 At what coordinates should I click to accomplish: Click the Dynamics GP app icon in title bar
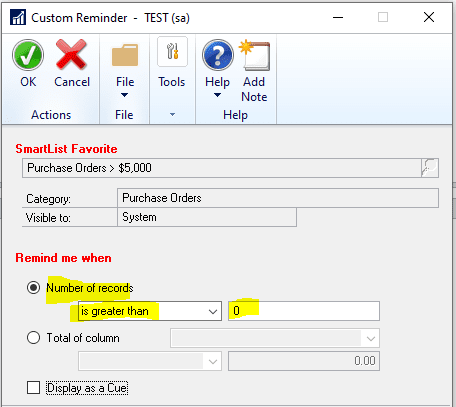point(18,17)
